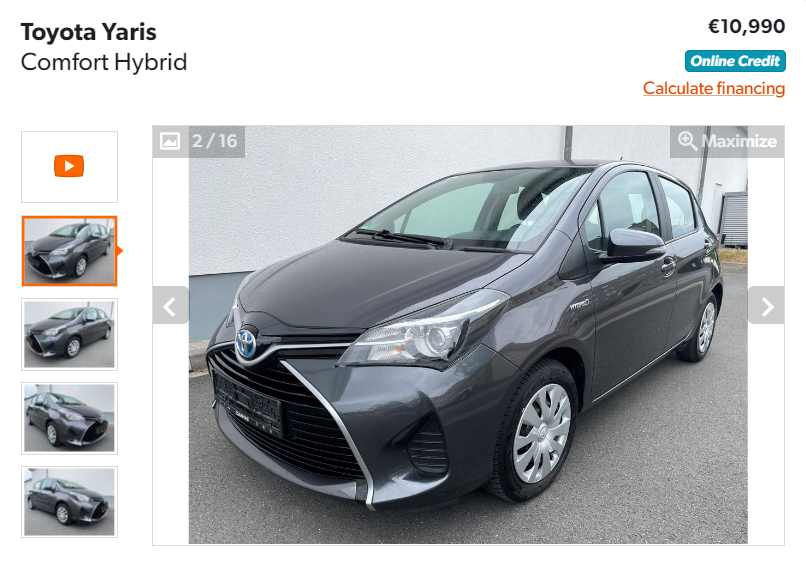Click the €10,990 price
The image size is (806, 567).
[746, 27]
